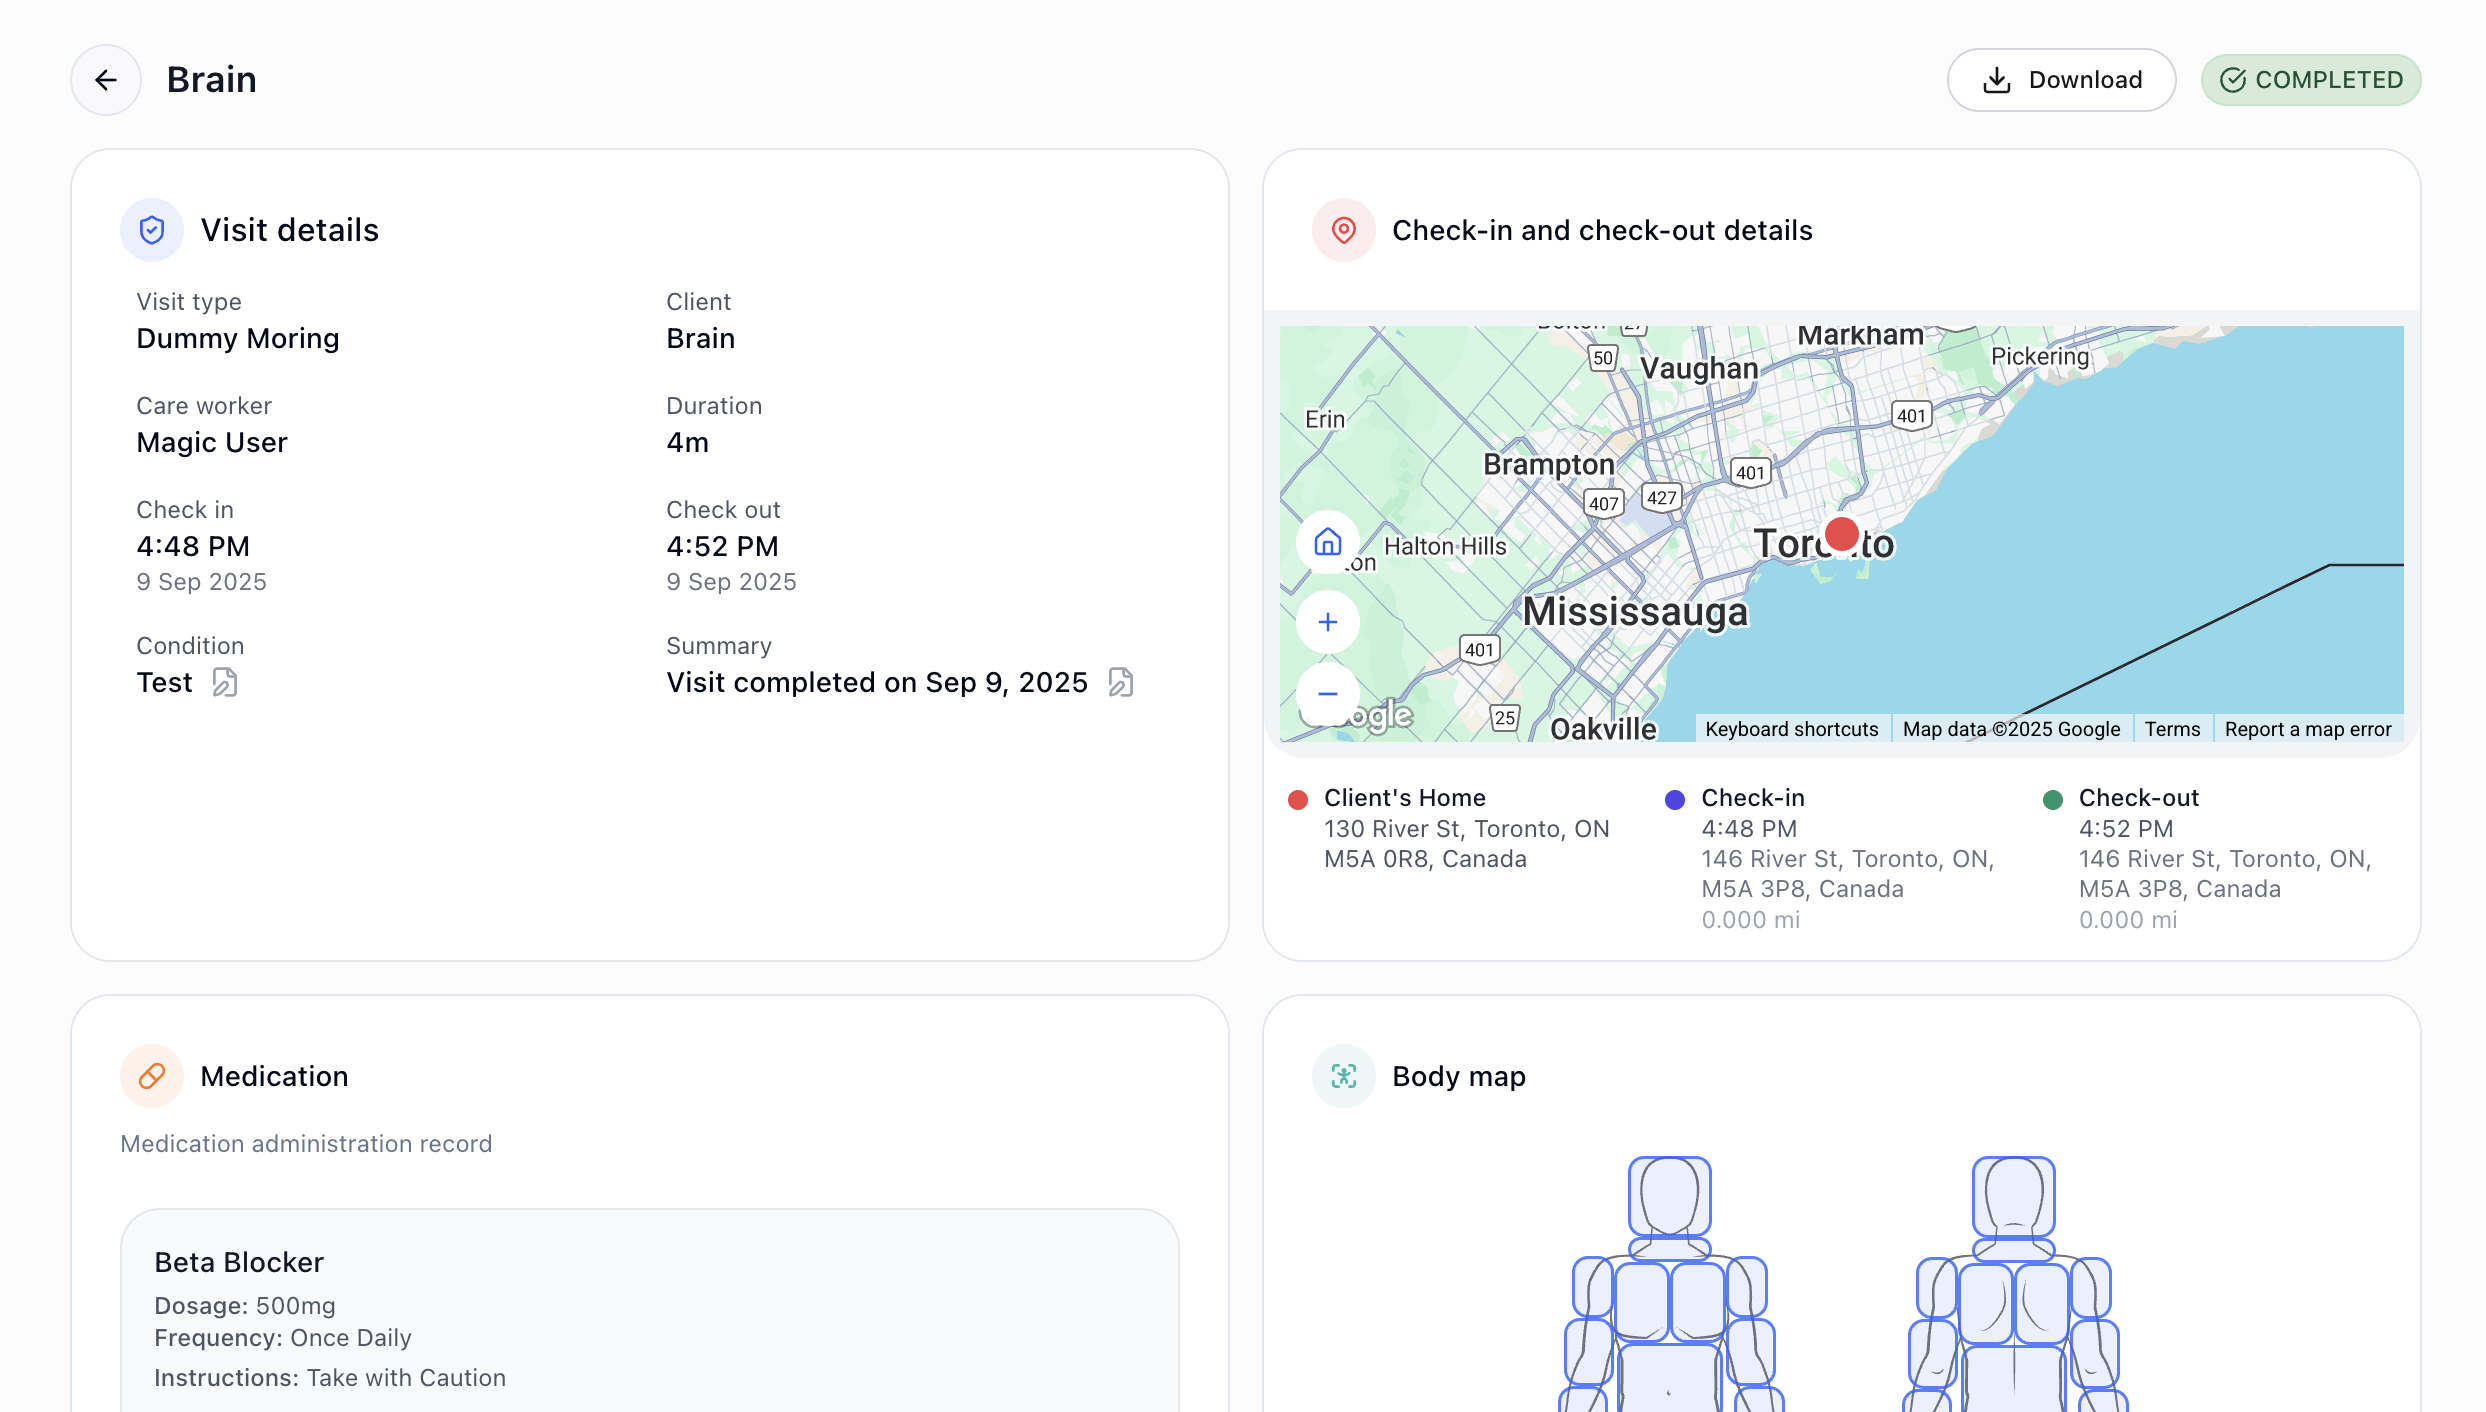Image resolution: width=2486 pixels, height=1412 pixels.
Task: Click the back arrow next to Brain
Action: (x=105, y=79)
